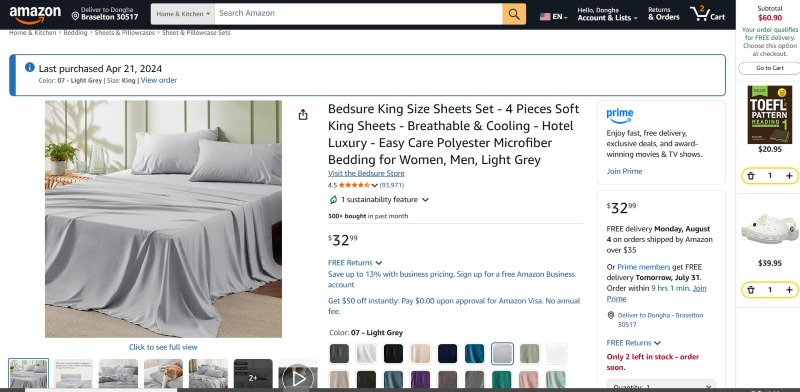Delete TOEFL book using trash icon
The height and width of the screenshot is (392, 800).
(751, 176)
